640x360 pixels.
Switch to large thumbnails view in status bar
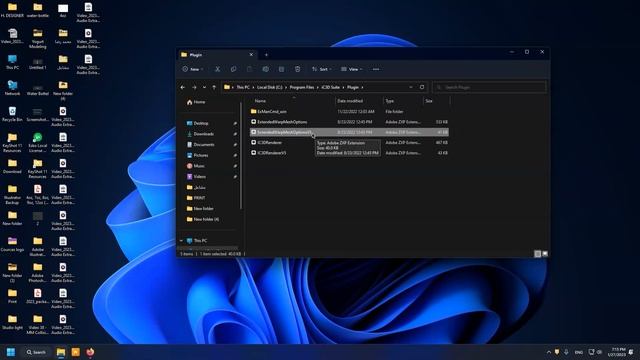(545, 254)
